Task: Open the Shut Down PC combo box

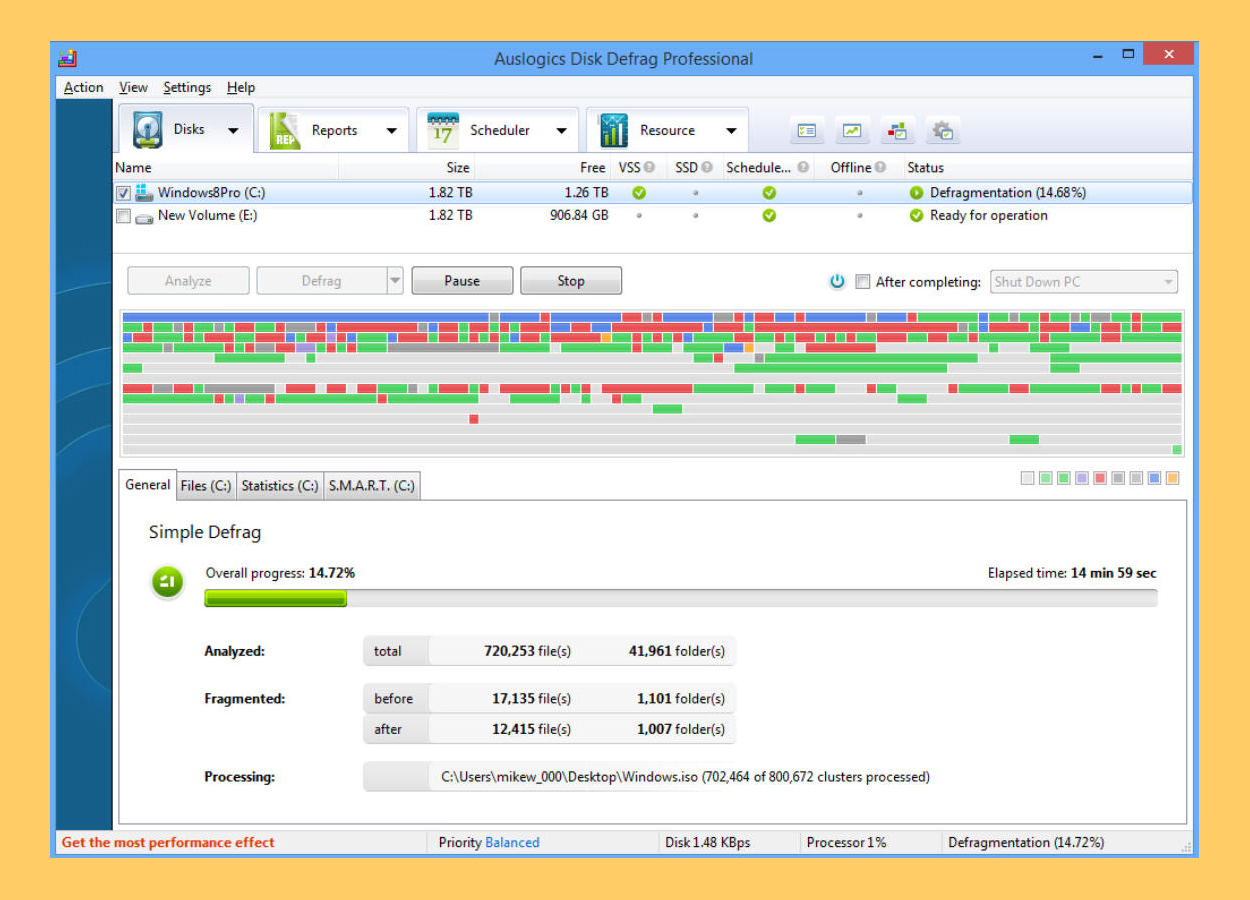Action: coord(1084,282)
